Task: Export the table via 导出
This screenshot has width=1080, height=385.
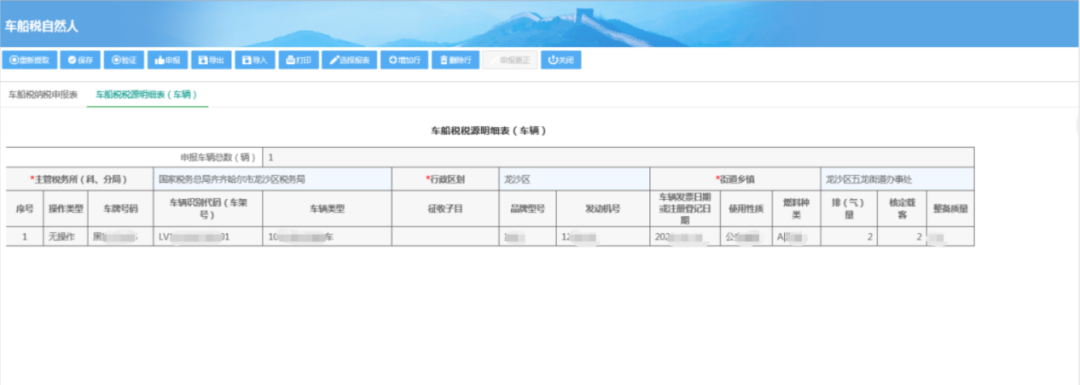Action: 211,60
